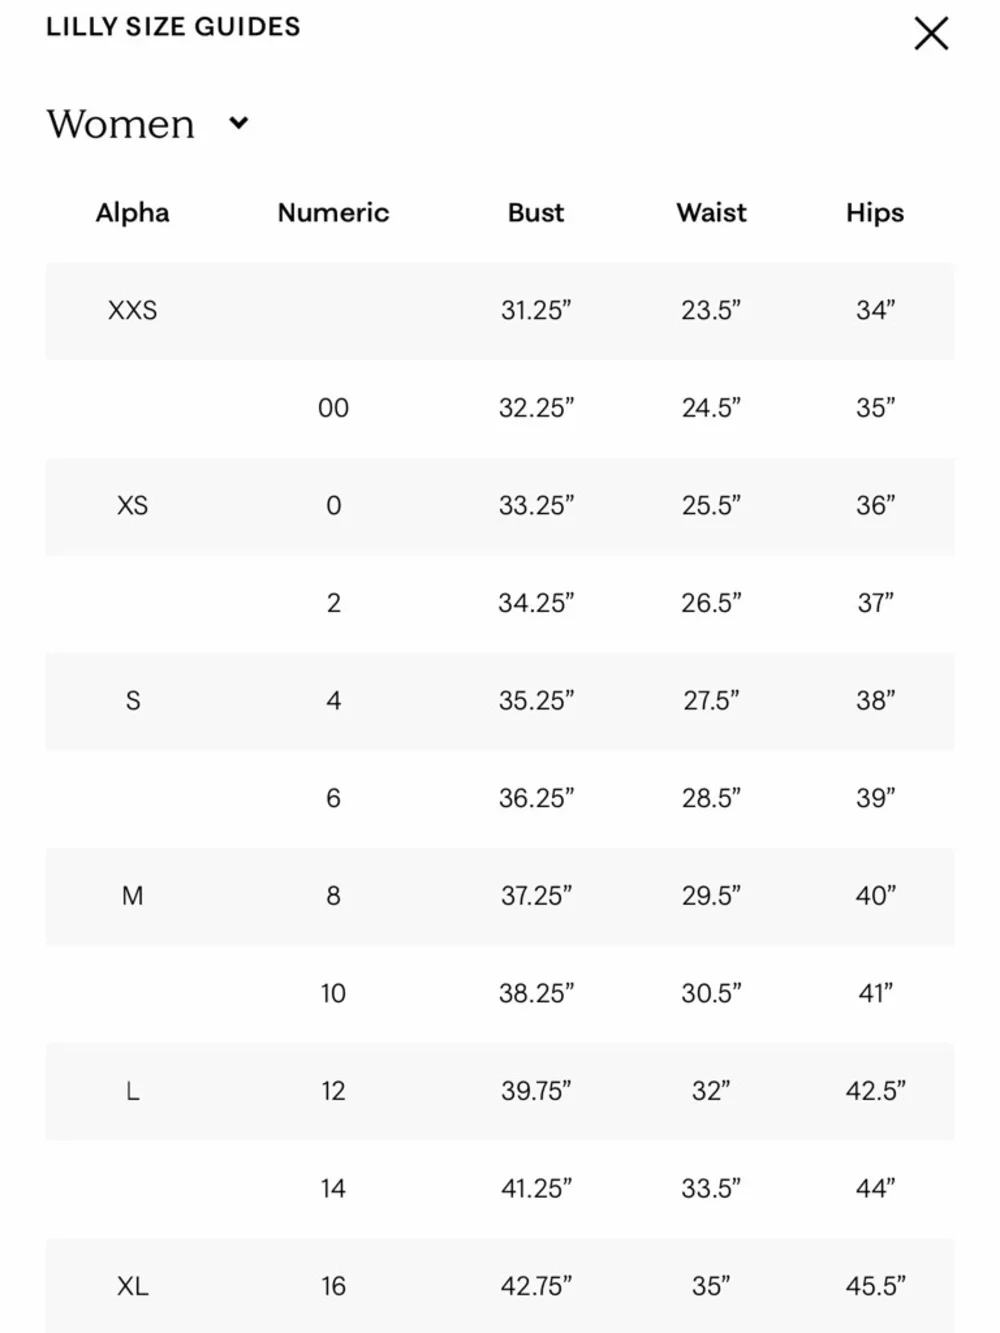Click the 42.75" bust measurement
This screenshot has height=1333, width=1000.
(x=536, y=1285)
